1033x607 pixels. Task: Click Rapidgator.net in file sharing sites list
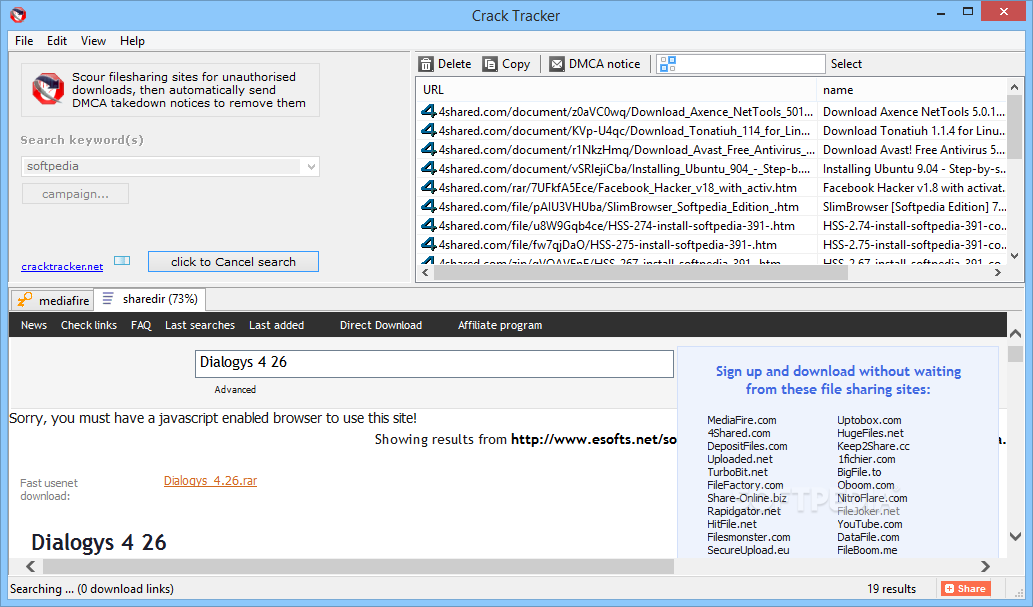coord(744,511)
